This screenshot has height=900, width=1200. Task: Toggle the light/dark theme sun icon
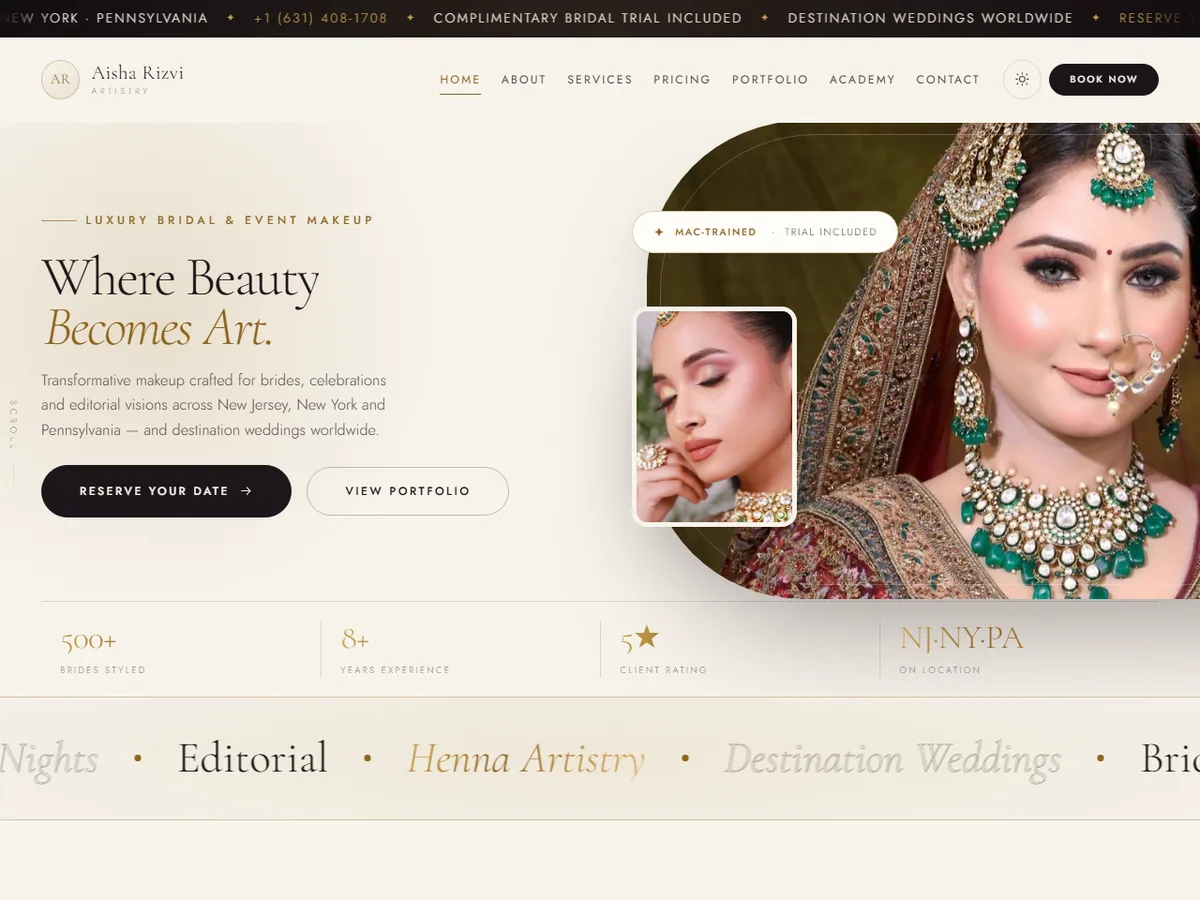pyautogui.click(x=1022, y=79)
